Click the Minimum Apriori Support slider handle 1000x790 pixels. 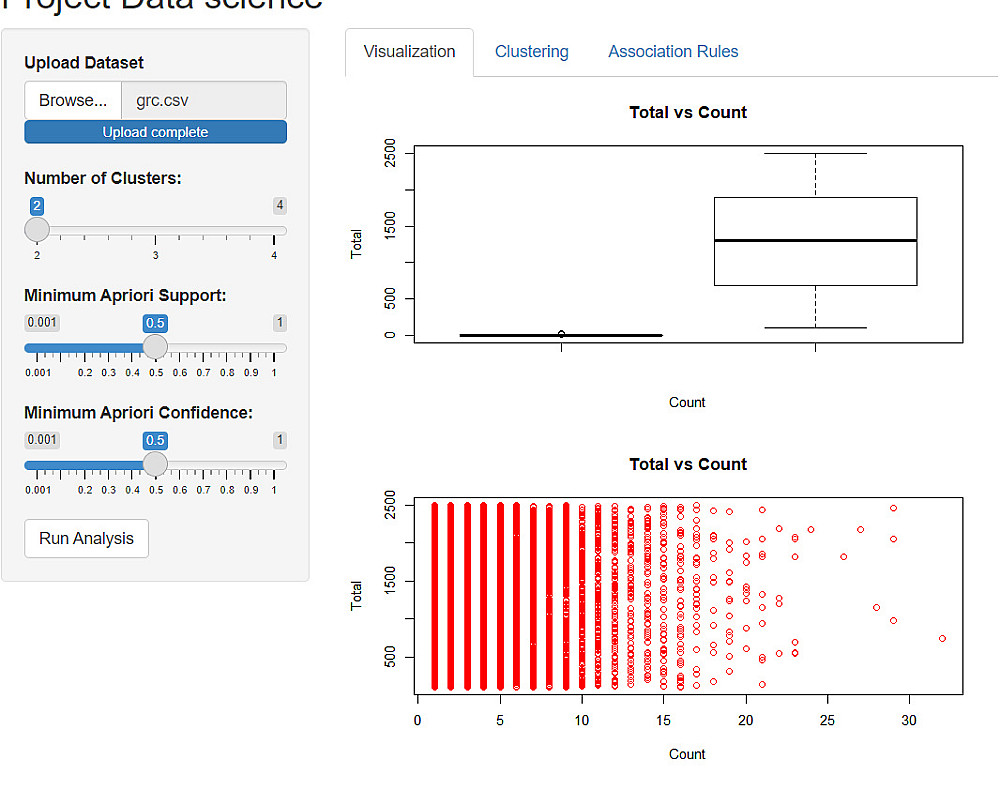point(155,348)
